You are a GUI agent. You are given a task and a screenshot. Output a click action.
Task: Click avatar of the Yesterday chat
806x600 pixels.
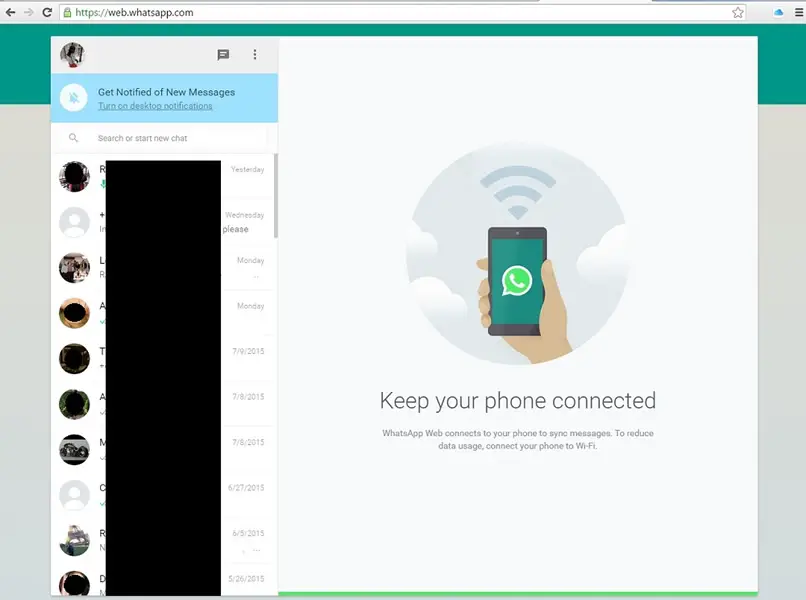(74, 176)
